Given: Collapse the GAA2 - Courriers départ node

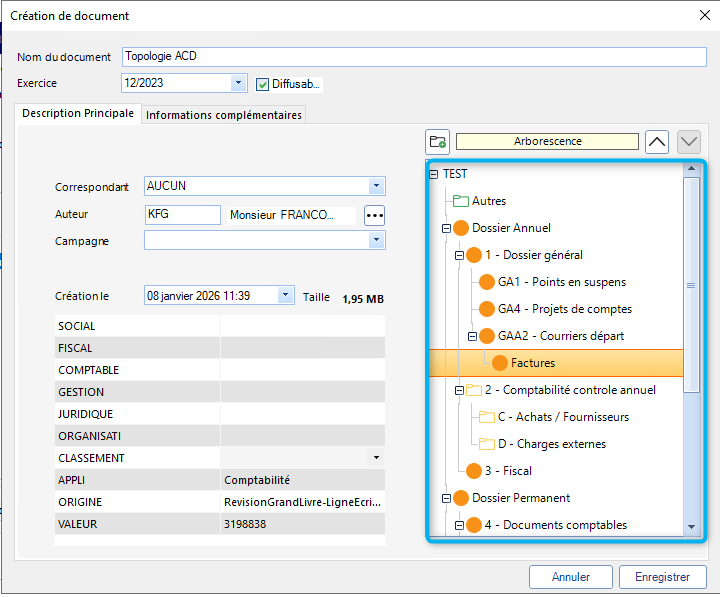Looking at the screenshot, I should pos(473,336).
